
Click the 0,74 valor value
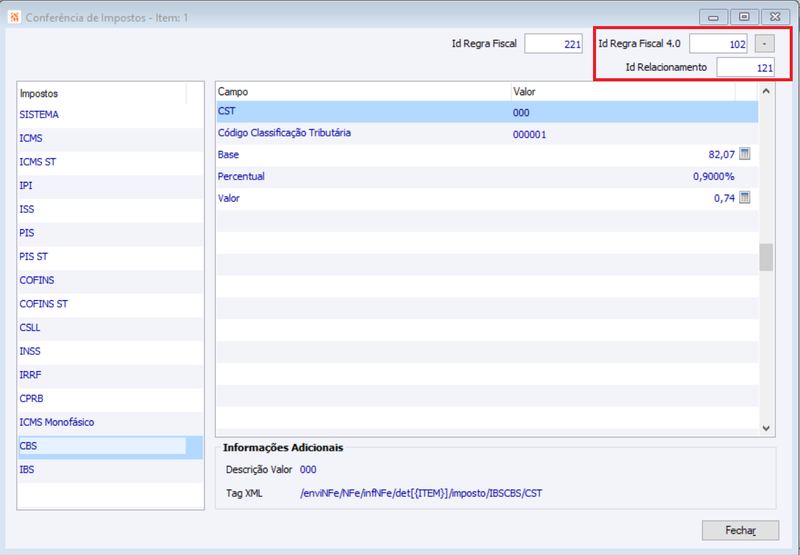pos(724,198)
